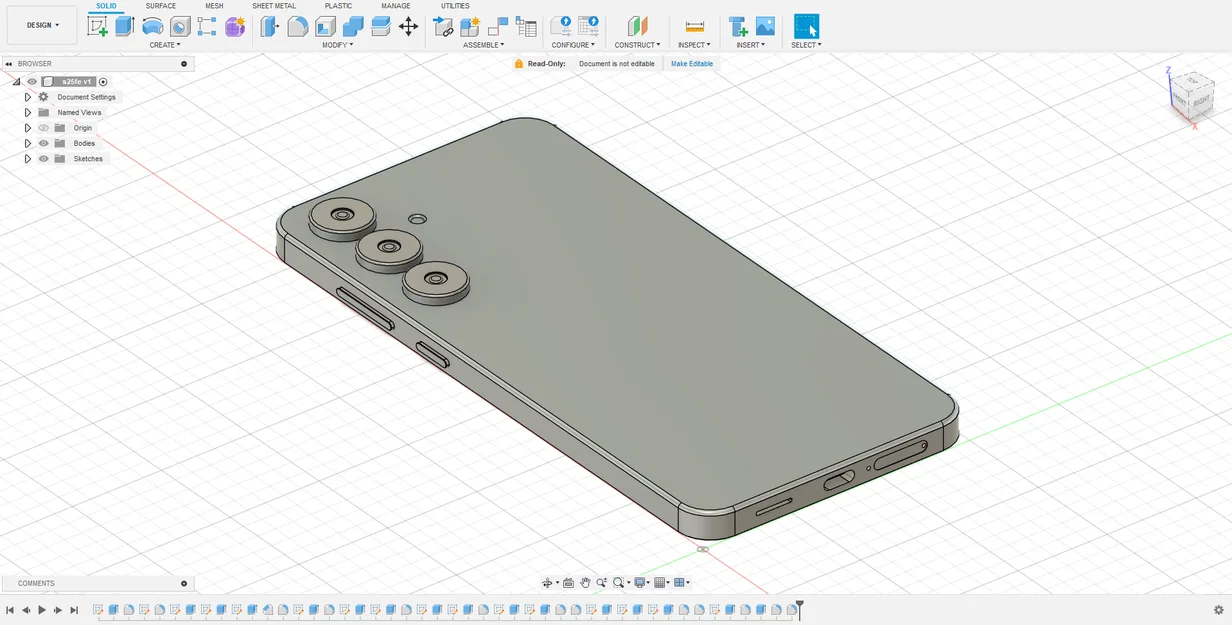This screenshot has width=1232, height=625.
Task: Expand the Comments panel
Action: (184, 583)
